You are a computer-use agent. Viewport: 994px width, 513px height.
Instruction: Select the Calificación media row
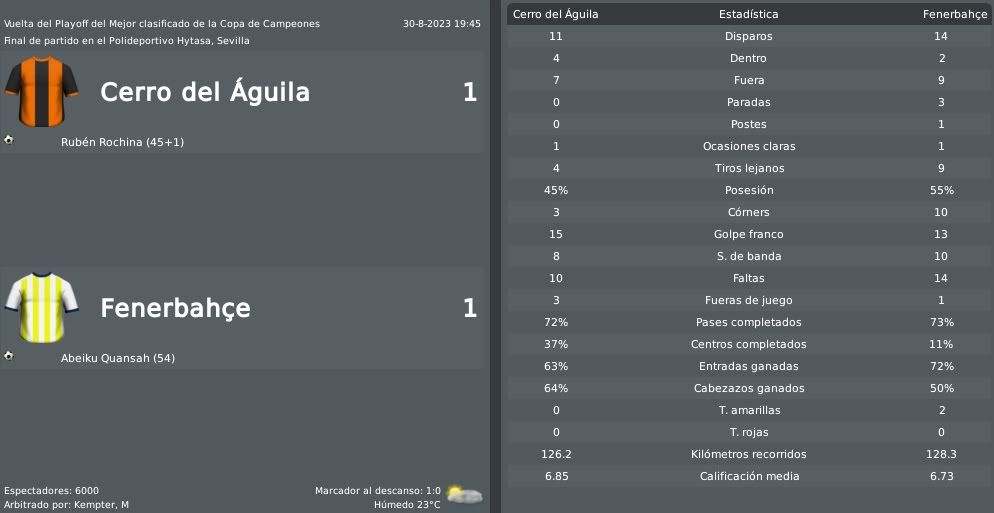[x=748, y=476]
